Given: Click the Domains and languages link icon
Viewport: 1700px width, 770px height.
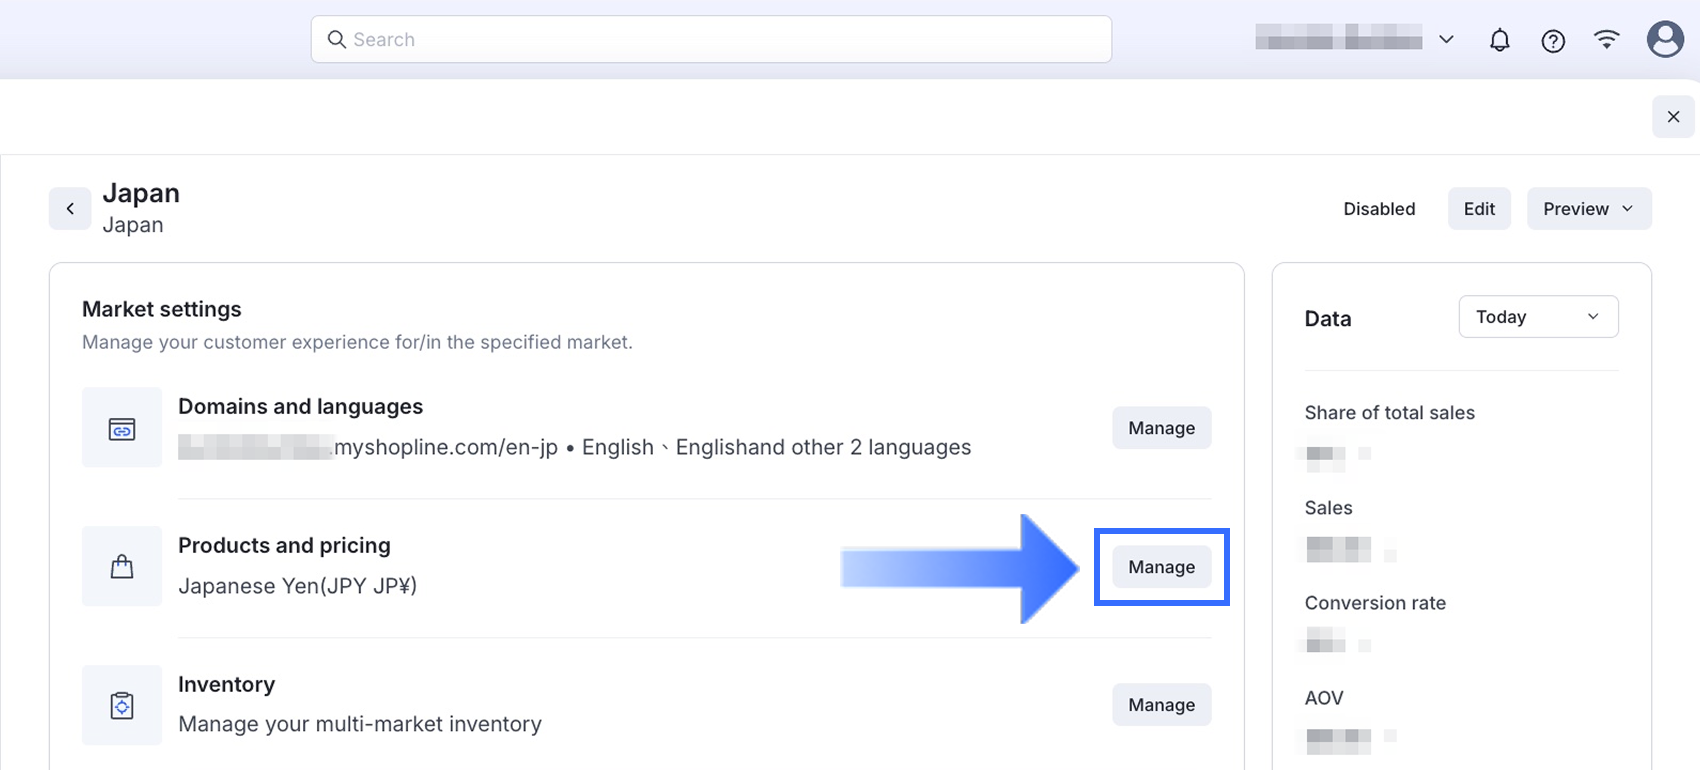Looking at the screenshot, I should tap(122, 428).
